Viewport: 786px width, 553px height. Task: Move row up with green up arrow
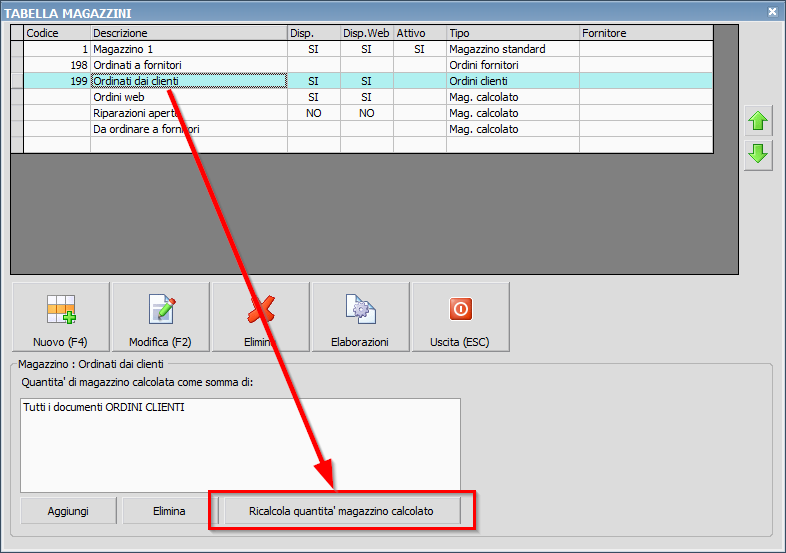pyautogui.click(x=758, y=121)
